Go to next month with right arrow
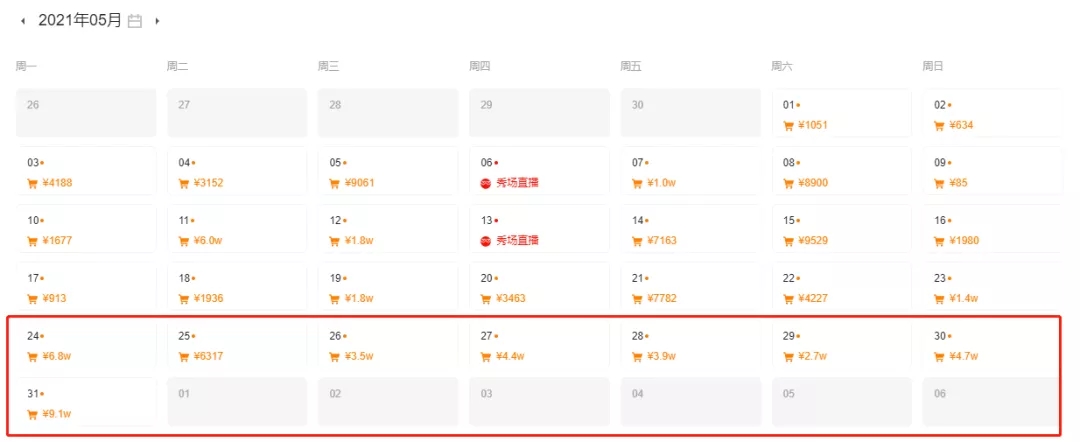1080x442 pixels. pyautogui.click(x=157, y=20)
